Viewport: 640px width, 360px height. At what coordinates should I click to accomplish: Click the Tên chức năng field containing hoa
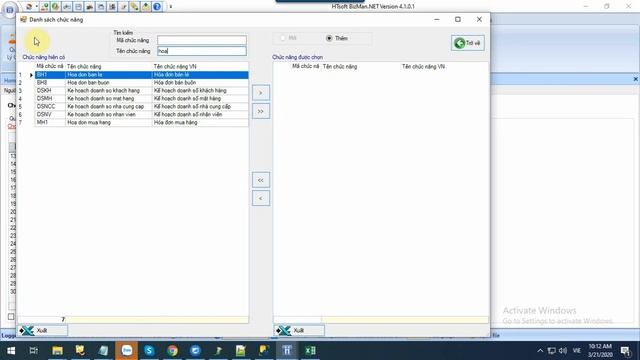(202, 51)
